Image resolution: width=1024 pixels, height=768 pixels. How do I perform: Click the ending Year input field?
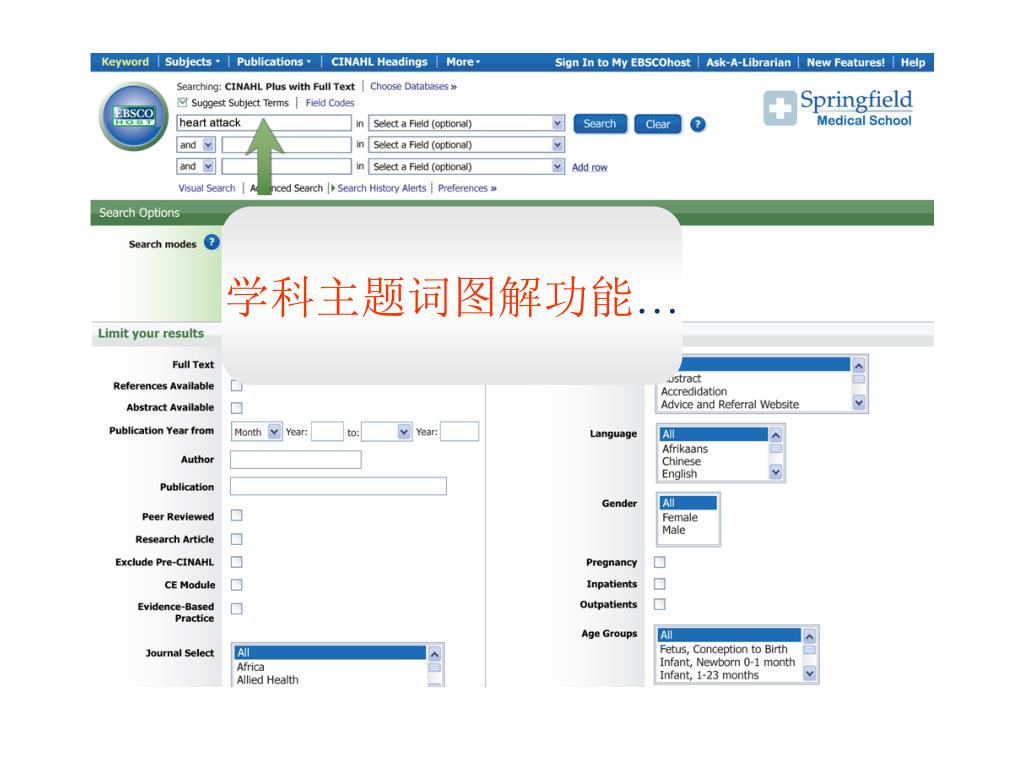(x=459, y=432)
